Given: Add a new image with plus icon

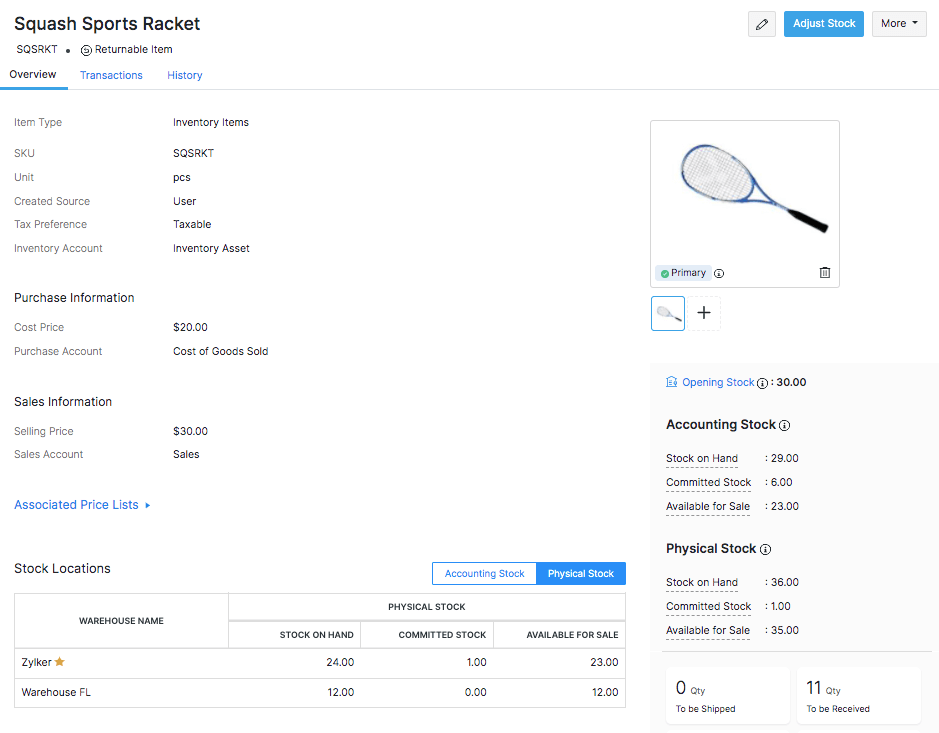Looking at the screenshot, I should [x=704, y=313].
